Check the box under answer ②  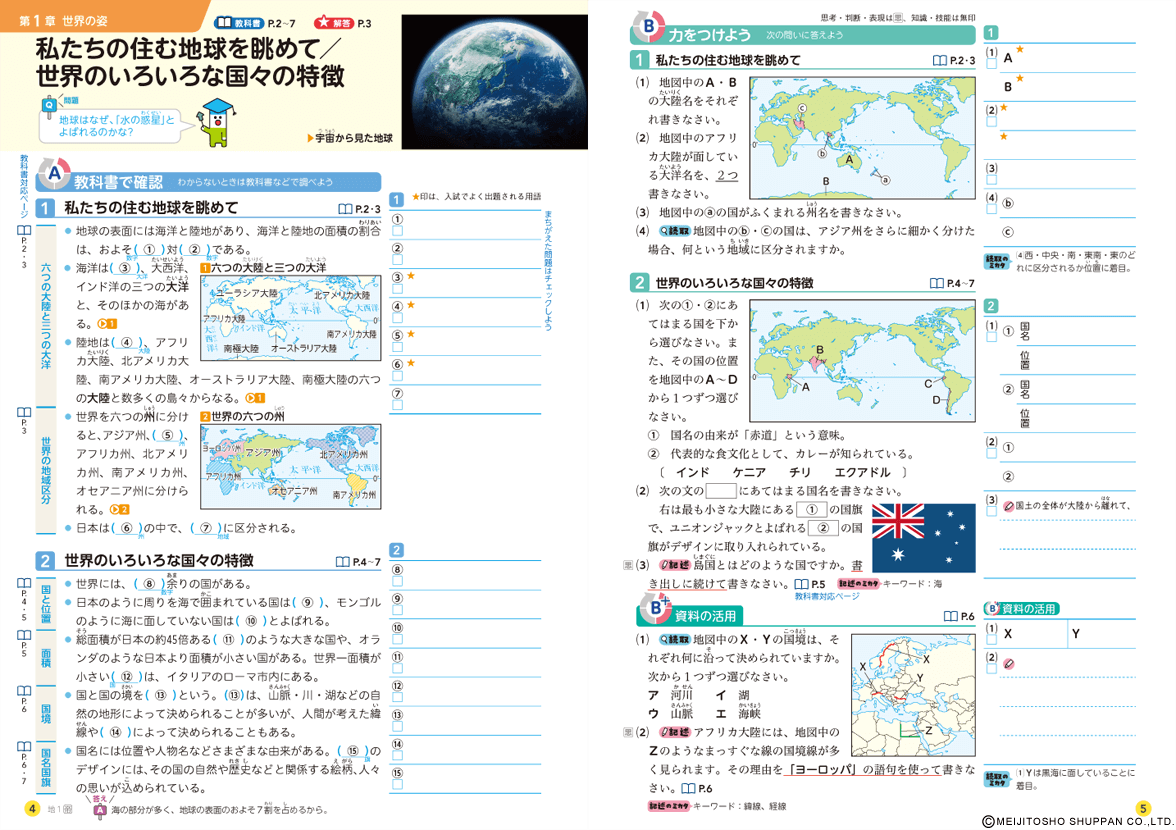[x=398, y=259]
